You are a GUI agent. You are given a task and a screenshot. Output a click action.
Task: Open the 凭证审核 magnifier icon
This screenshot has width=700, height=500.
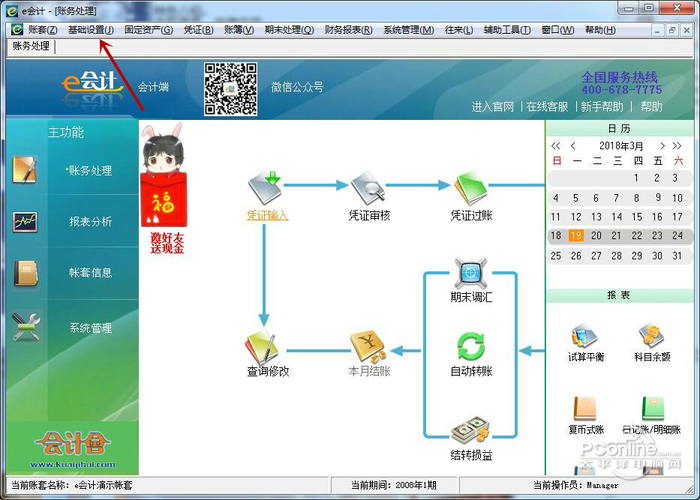click(368, 188)
